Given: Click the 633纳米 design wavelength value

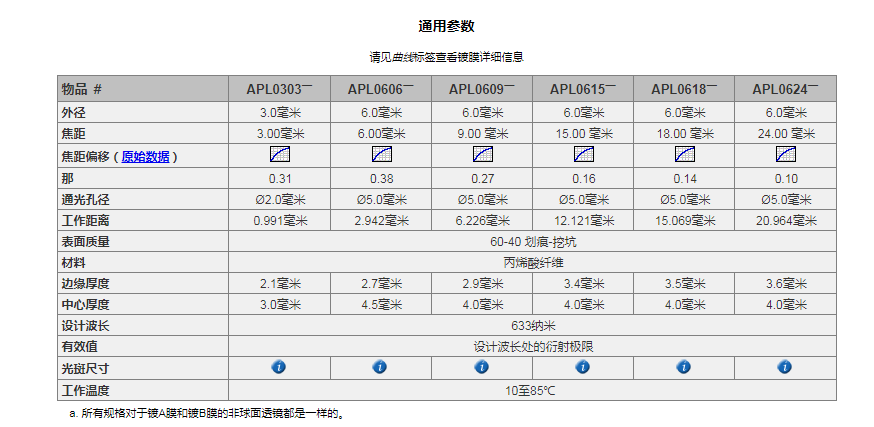Looking at the screenshot, I should pyautogui.click(x=530, y=325).
